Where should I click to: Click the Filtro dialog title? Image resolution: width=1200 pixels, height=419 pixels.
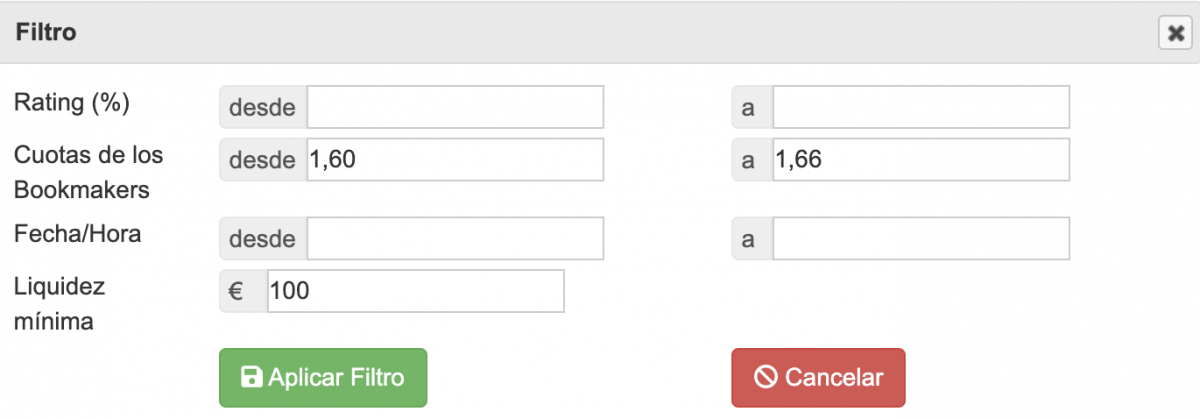(47, 33)
